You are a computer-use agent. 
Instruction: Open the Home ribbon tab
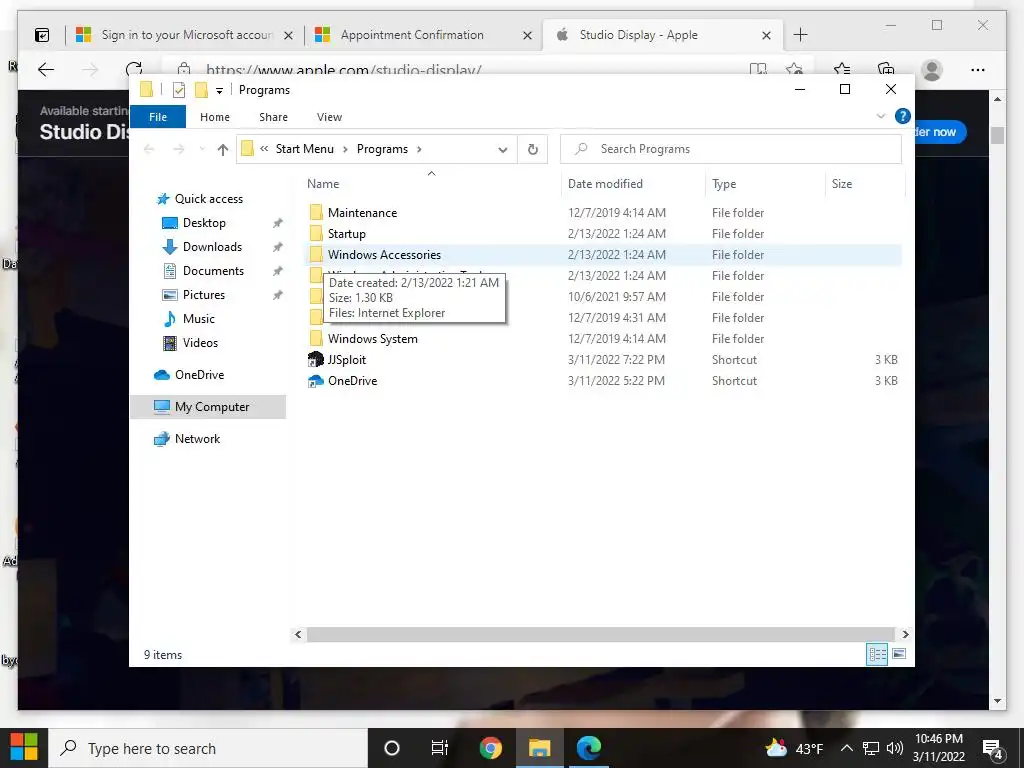point(215,117)
